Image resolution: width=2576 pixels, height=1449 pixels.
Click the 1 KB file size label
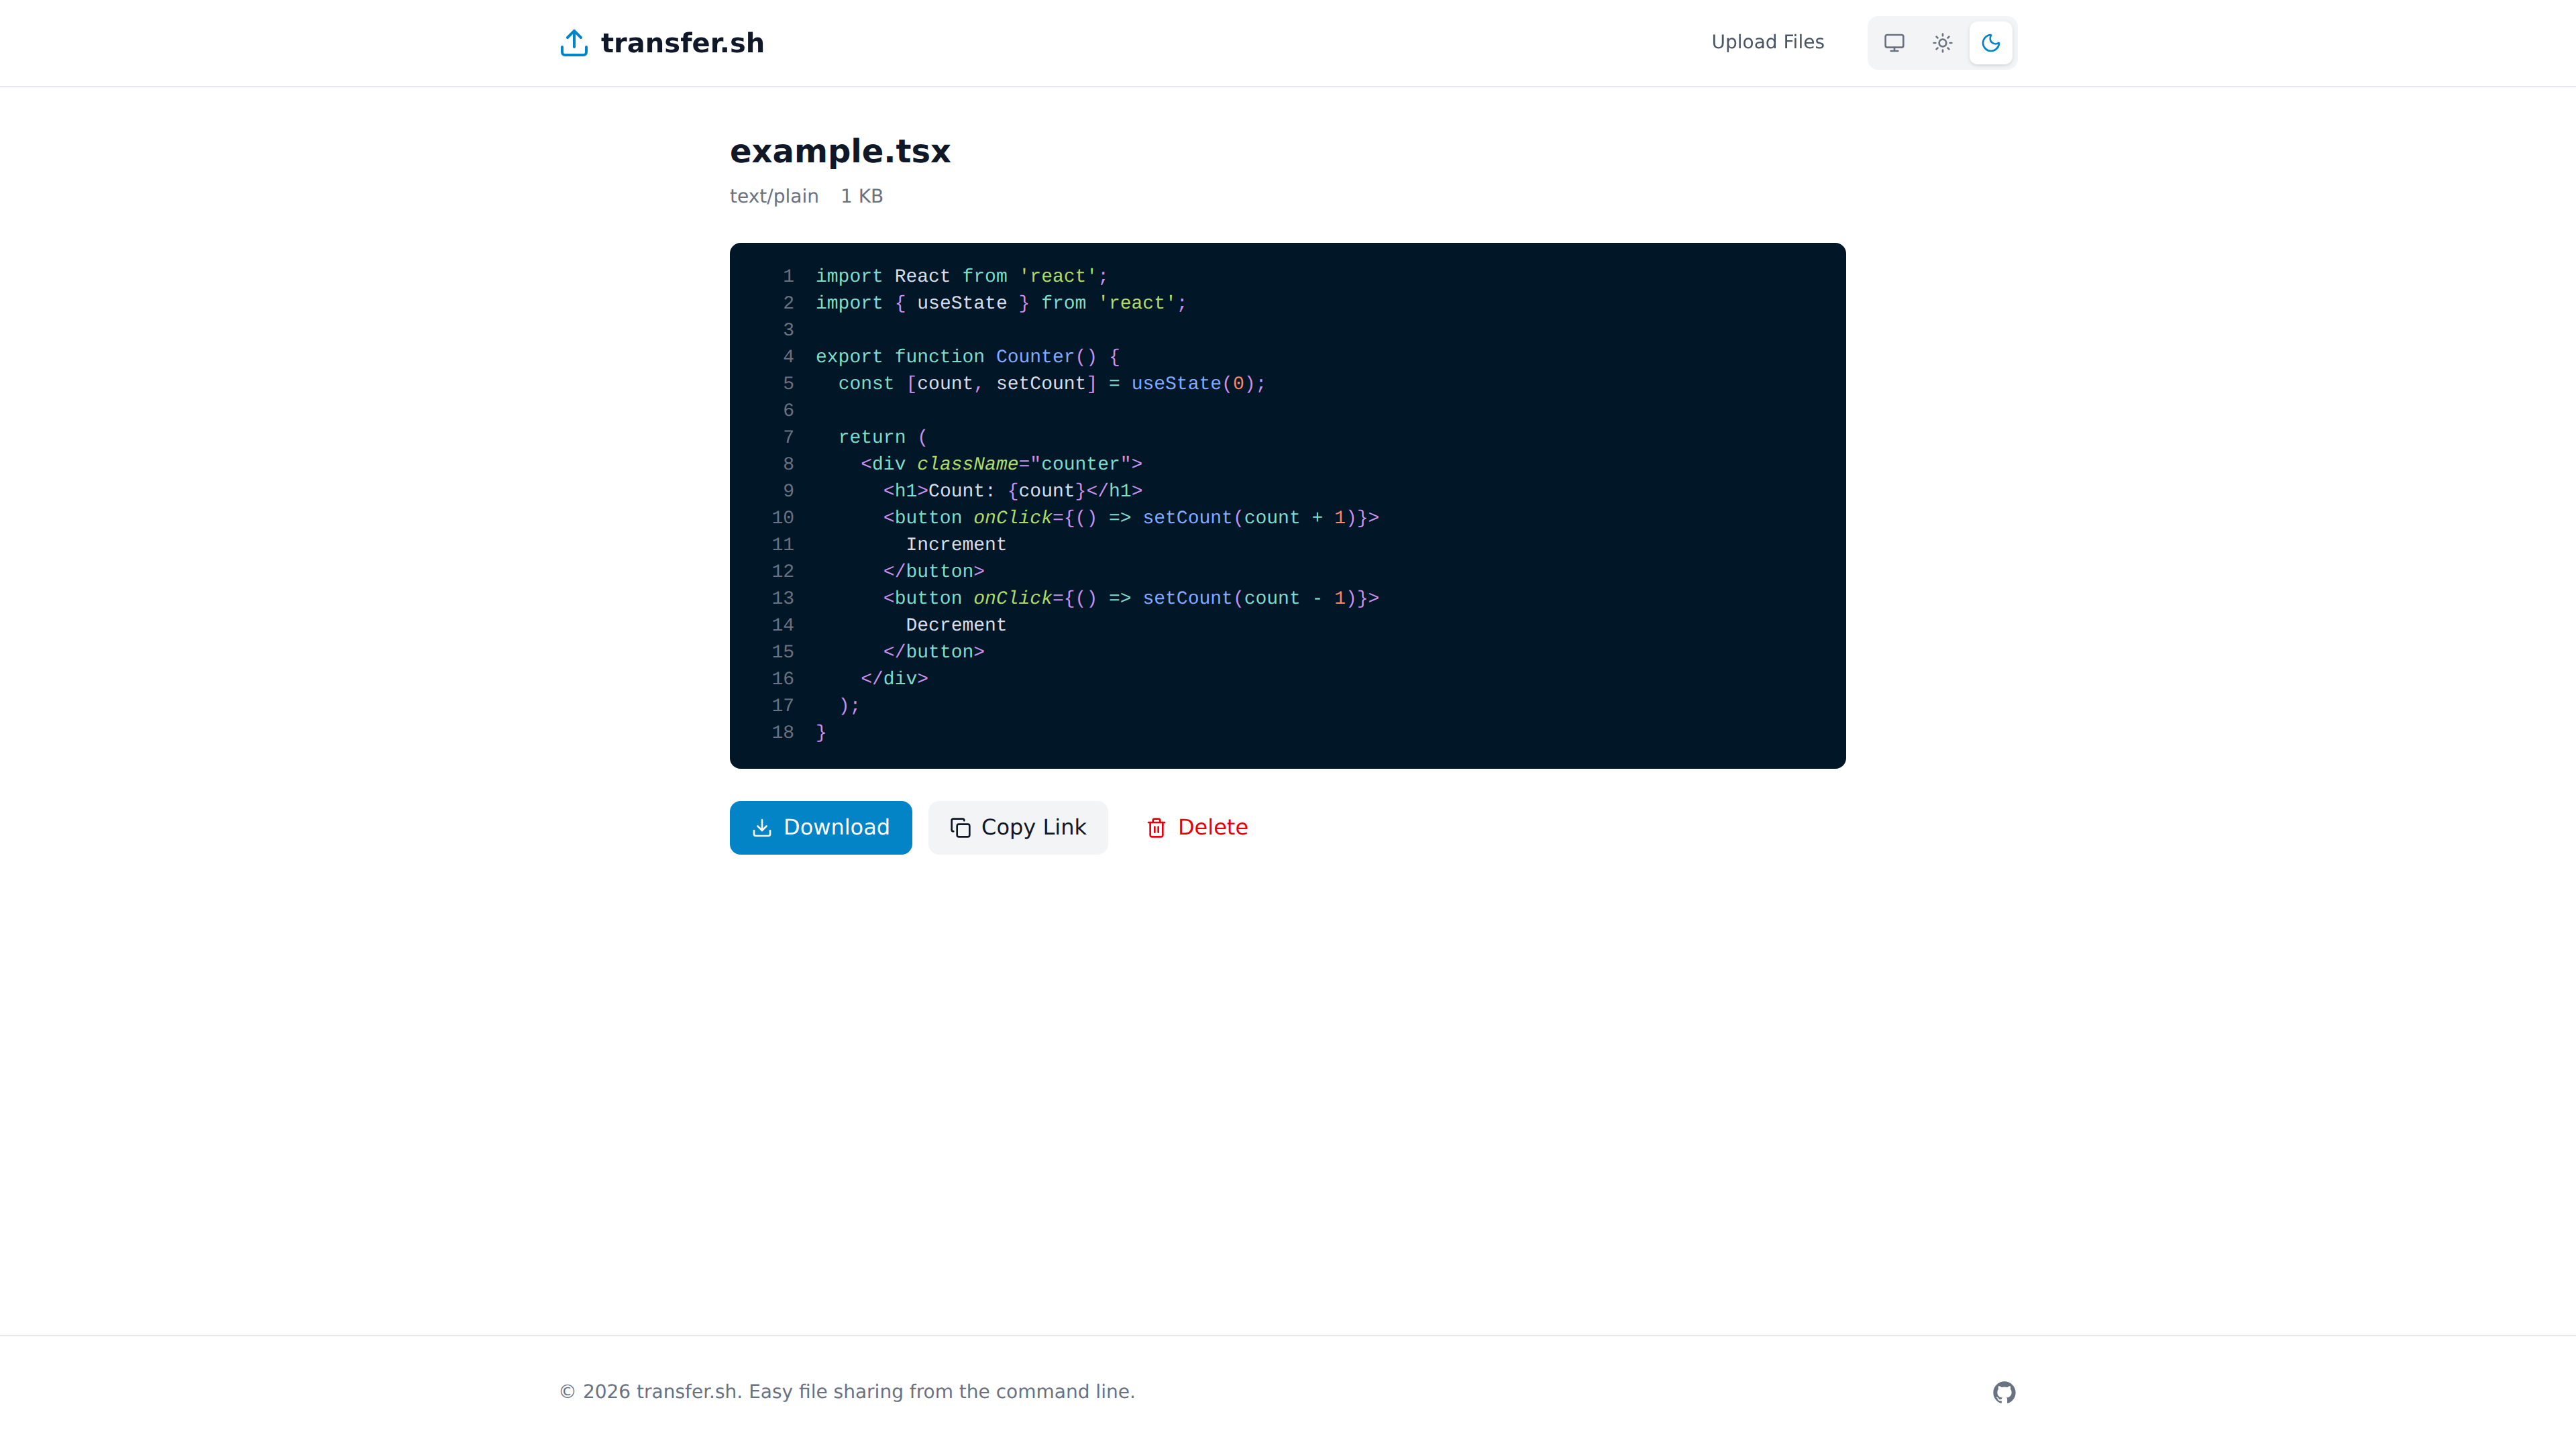point(861,196)
